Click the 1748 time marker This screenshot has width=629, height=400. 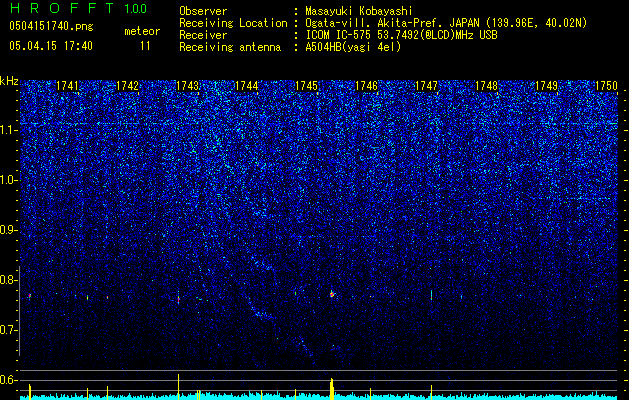[486, 86]
